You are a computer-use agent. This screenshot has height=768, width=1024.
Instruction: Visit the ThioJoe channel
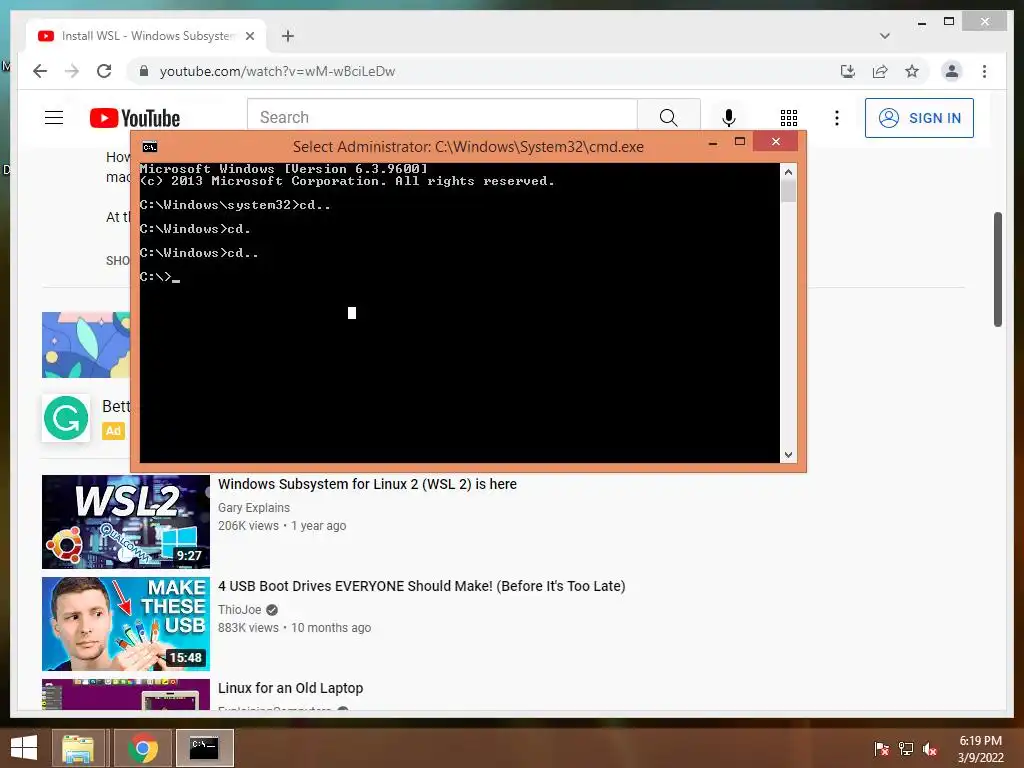pyautogui.click(x=239, y=609)
